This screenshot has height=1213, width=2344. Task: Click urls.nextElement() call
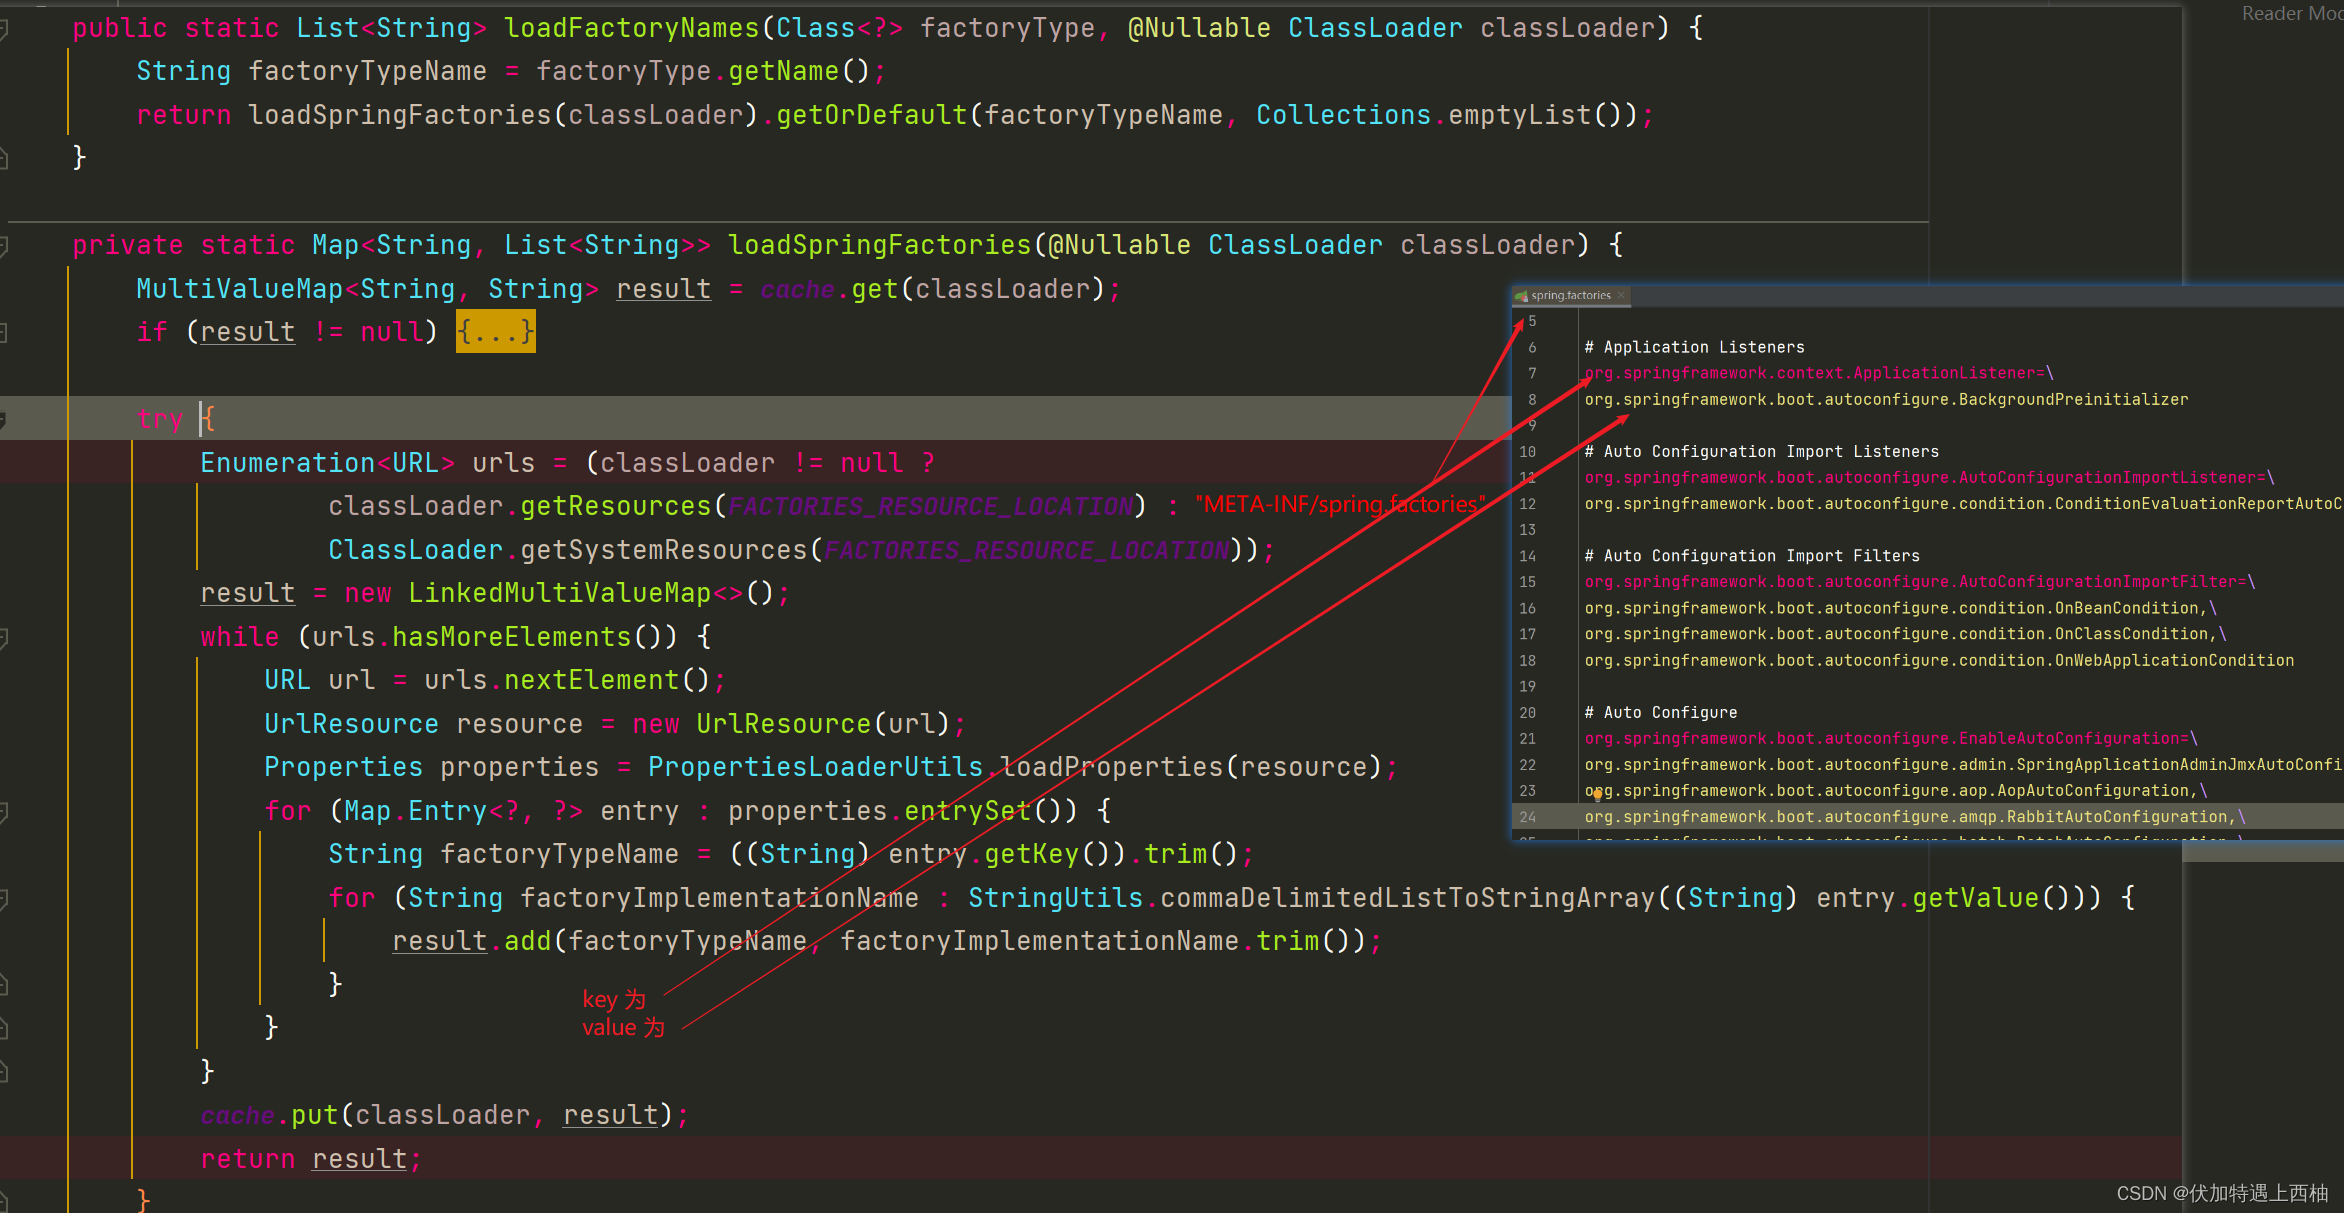(x=566, y=680)
